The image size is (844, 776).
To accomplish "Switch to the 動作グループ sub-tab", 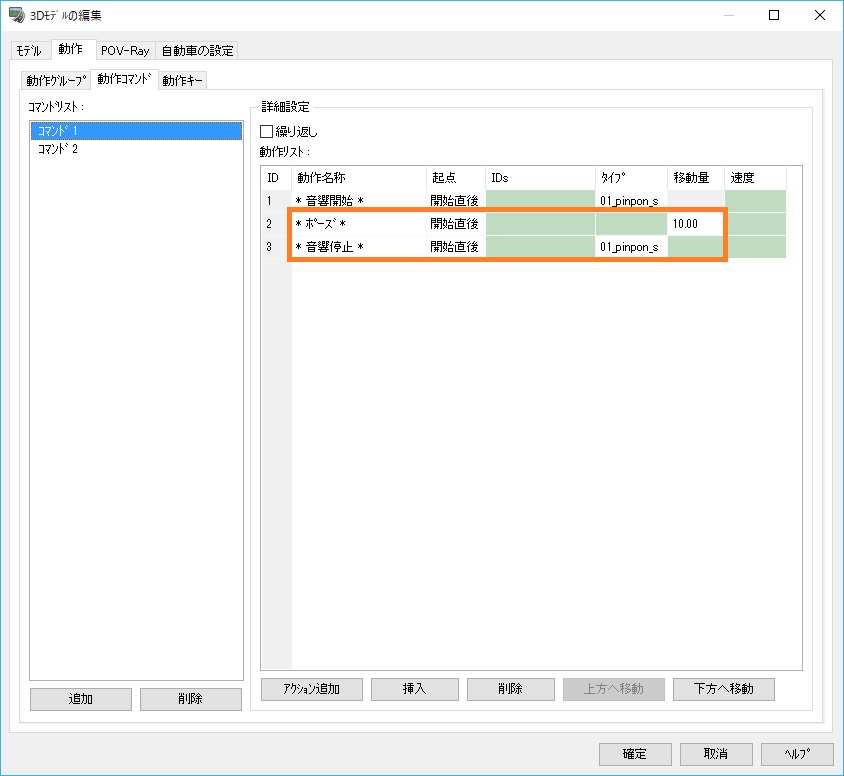I will pos(56,80).
